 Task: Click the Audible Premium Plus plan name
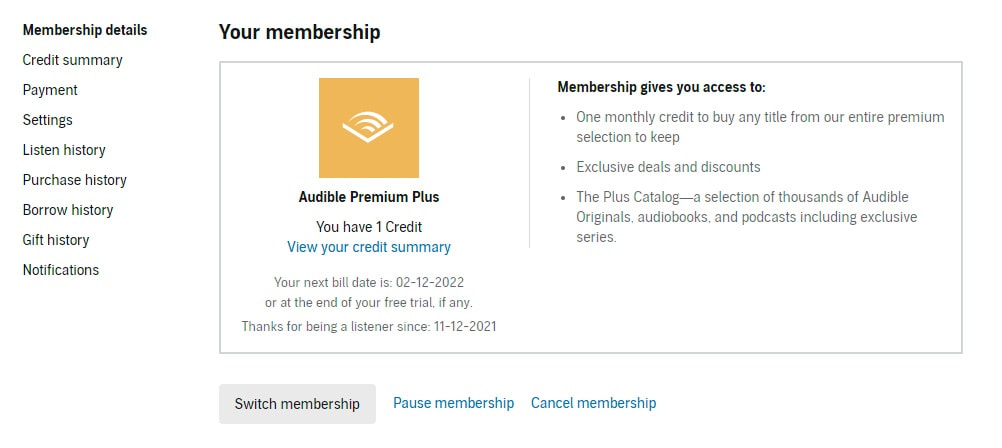click(x=369, y=197)
